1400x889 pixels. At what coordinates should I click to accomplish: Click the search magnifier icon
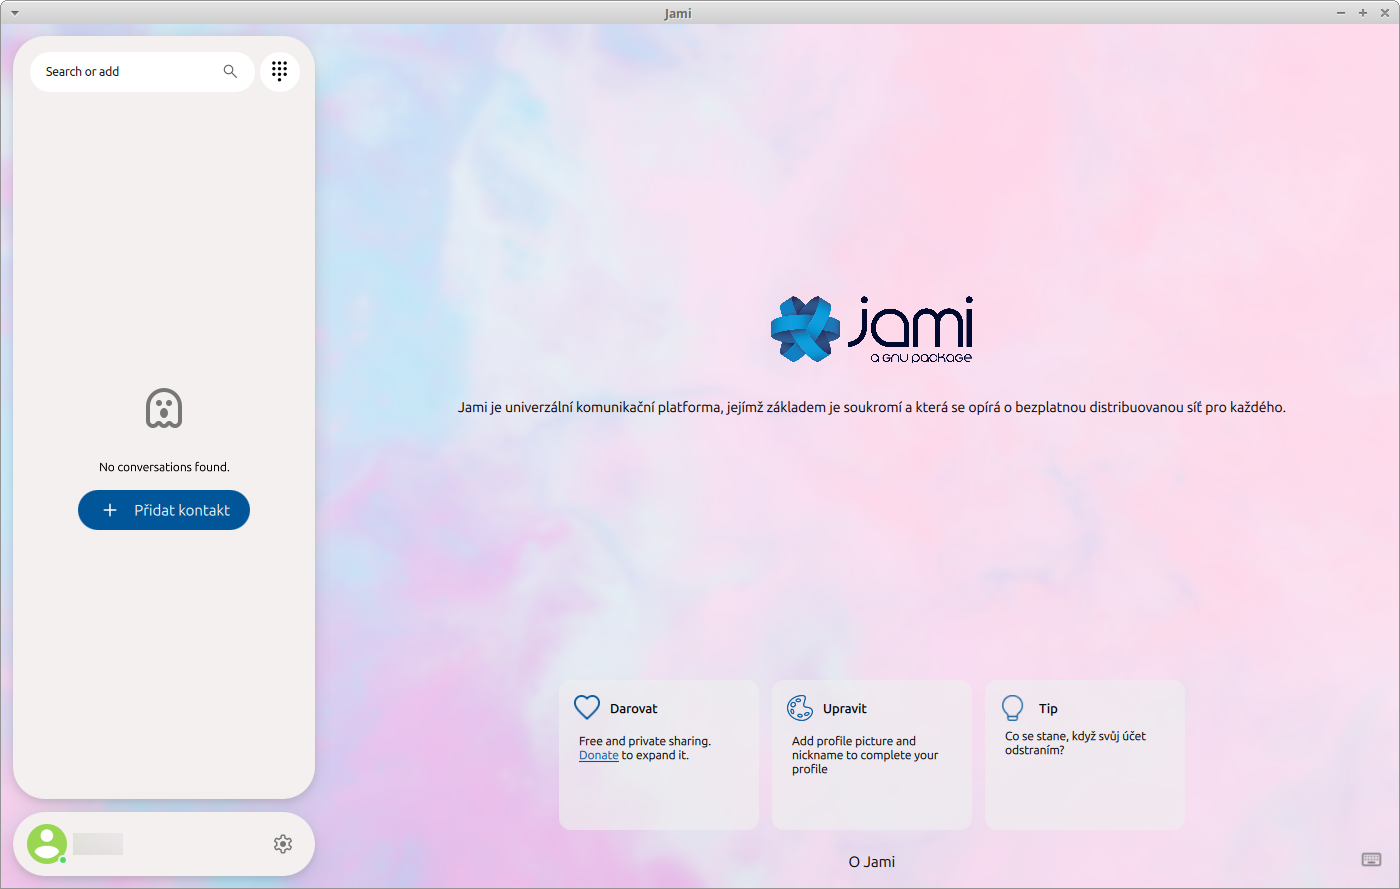click(230, 72)
